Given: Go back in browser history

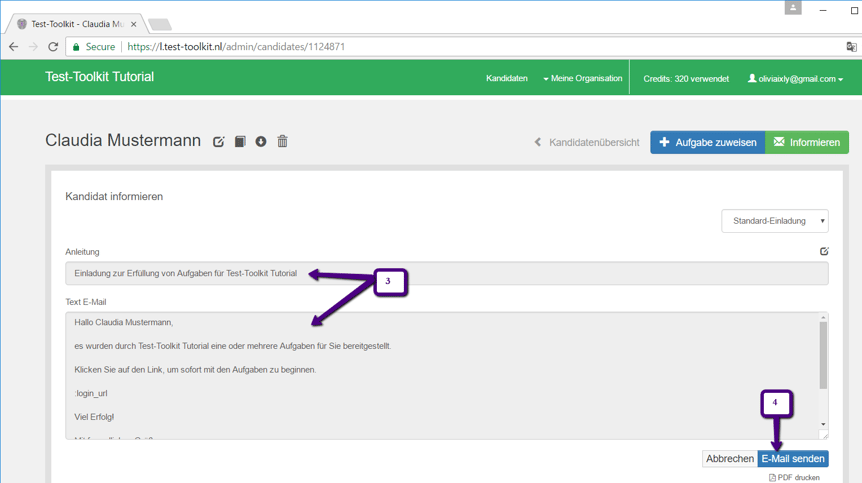Looking at the screenshot, I should tap(14, 47).
